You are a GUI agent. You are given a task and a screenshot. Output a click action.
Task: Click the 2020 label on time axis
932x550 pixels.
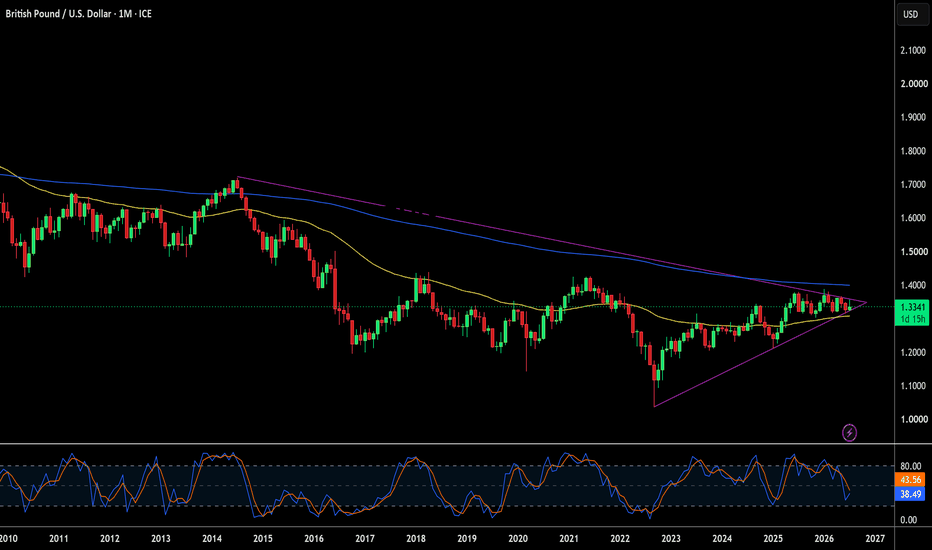(518, 539)
